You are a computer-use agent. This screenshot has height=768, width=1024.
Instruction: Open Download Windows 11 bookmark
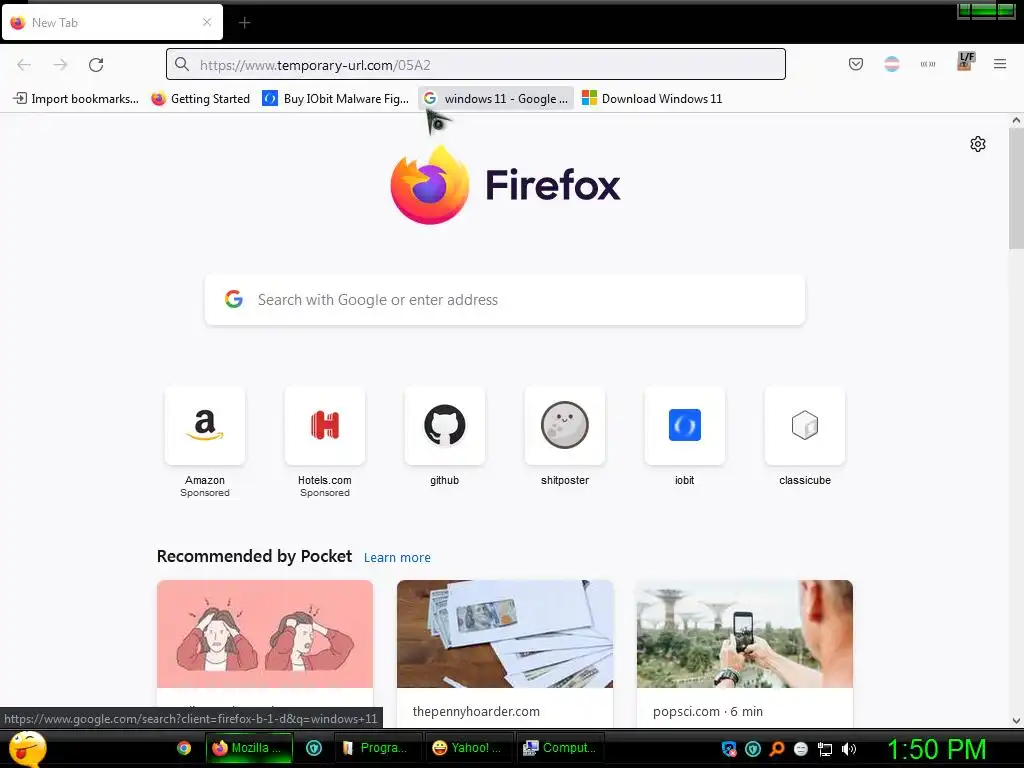652,99
